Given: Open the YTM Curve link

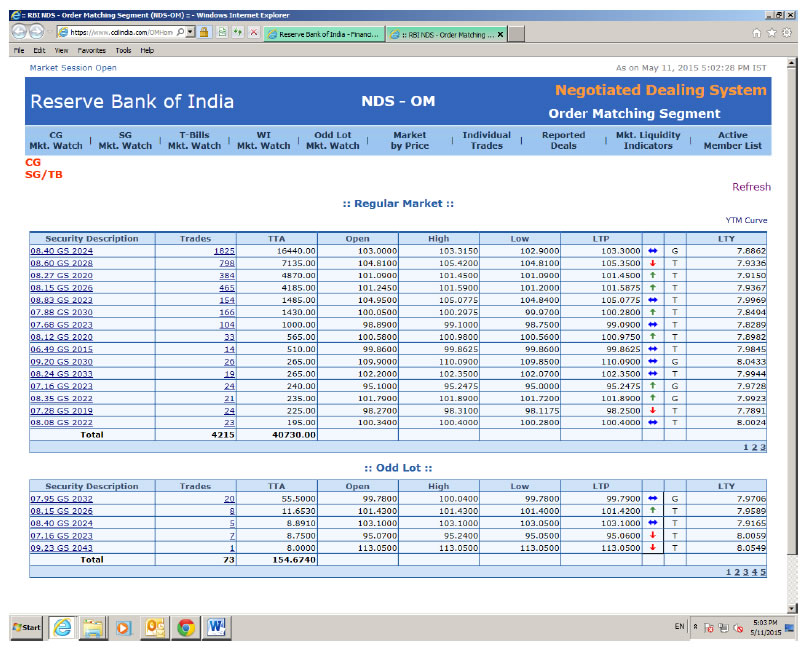Looking at the screenshot, I should pos(746,220).
